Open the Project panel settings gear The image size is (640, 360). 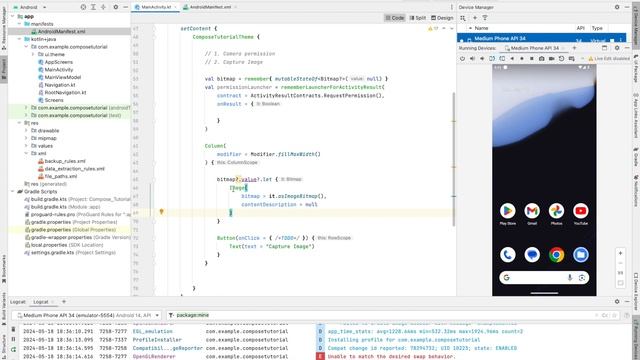116,7
